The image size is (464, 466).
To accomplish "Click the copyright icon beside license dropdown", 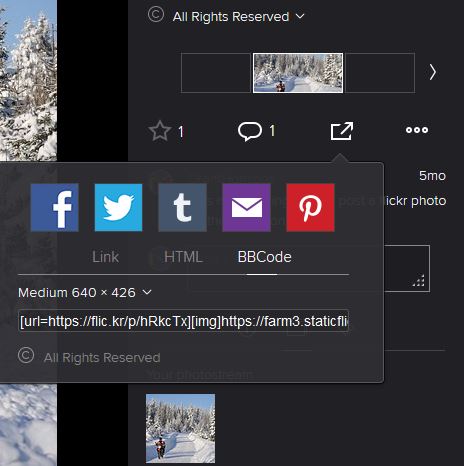I will click(156, 14).
